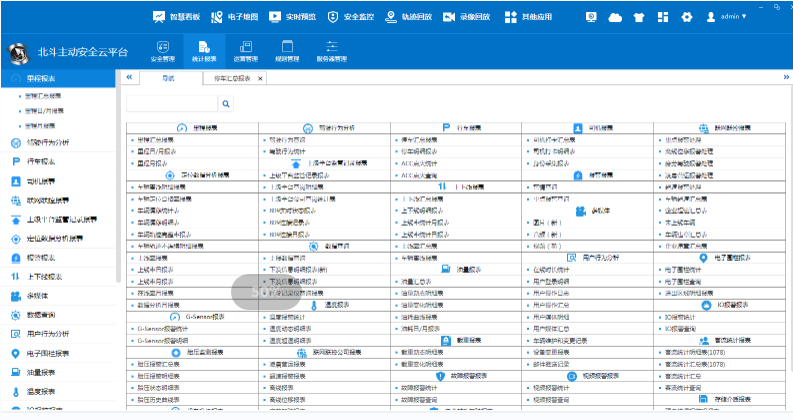Screen dimensions: 793x420
Task: Open the skin theme shirt icon
Action: pos(637,17)
